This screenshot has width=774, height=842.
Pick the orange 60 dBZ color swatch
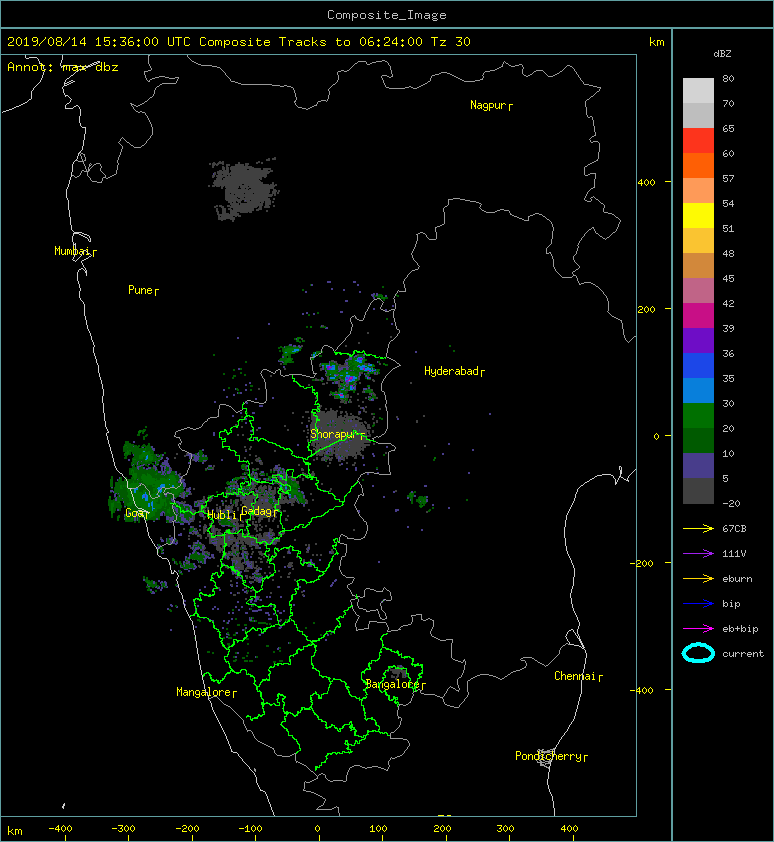coord(698,165)
